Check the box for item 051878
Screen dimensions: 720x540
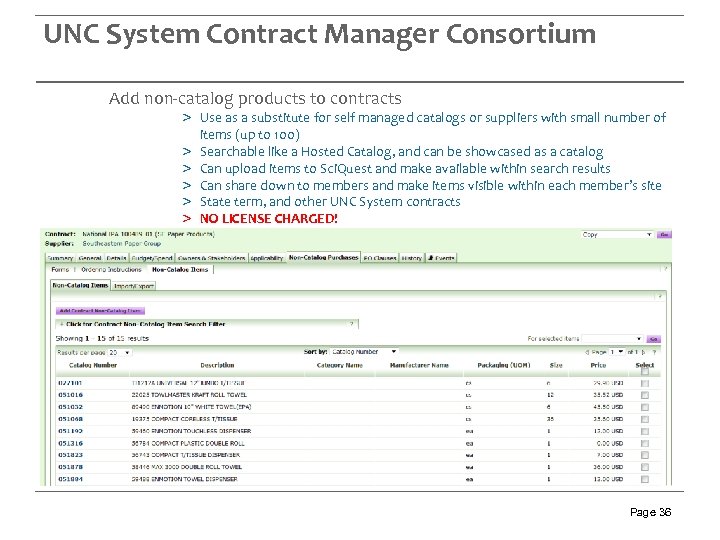pyautogui.click(x=645, y=467)
